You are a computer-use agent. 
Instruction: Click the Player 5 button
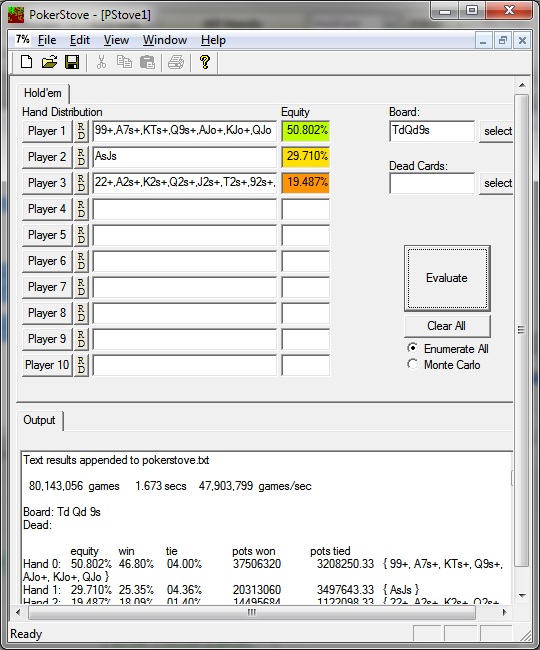[47, 235]
